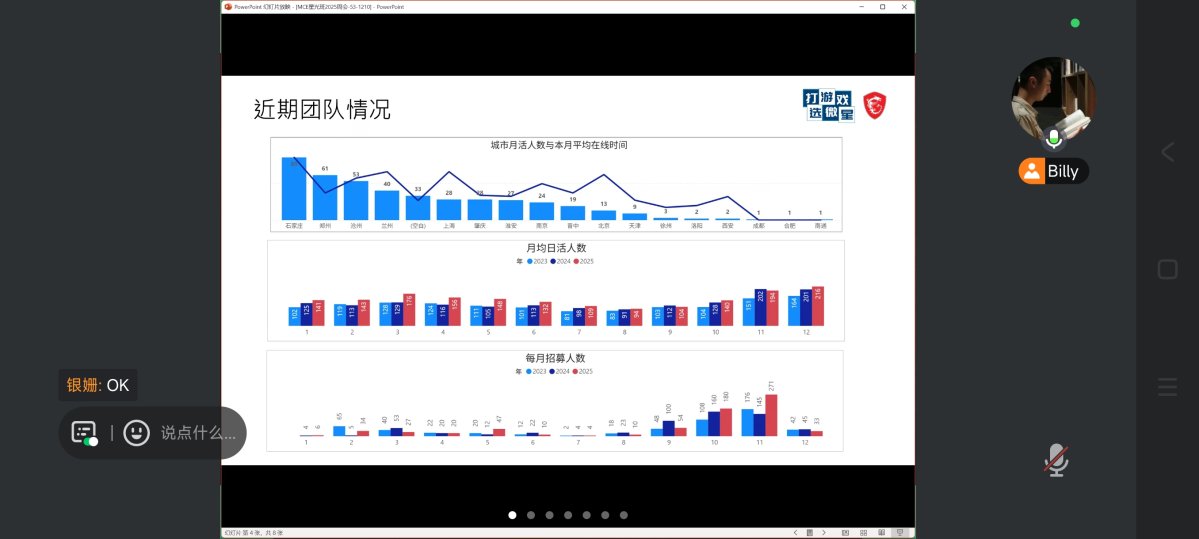The width and height of the screenshot is (1199, 539).
Task: Click the 2023 legend in 月均日活人数 chart
Action: [x=537, y=261]
